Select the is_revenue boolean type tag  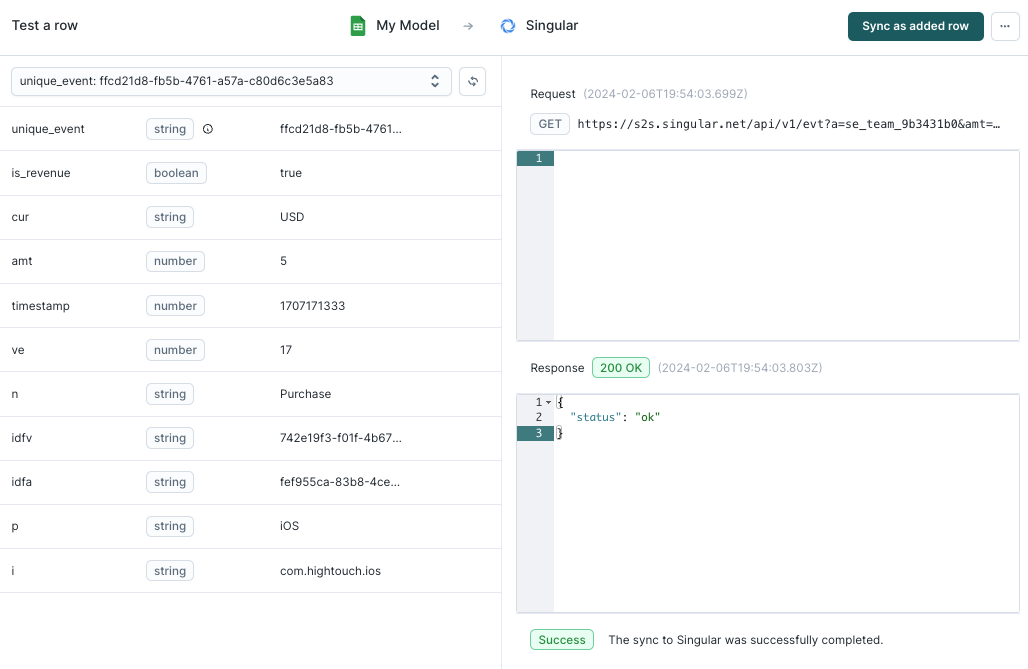[x=176, y=173]
